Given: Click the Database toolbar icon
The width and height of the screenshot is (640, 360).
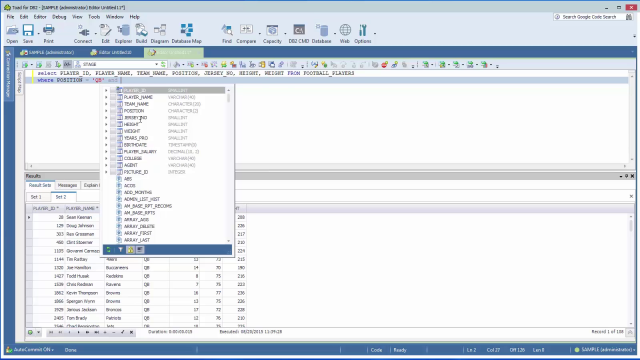Looking at the screenshot, I should [321, 33].
